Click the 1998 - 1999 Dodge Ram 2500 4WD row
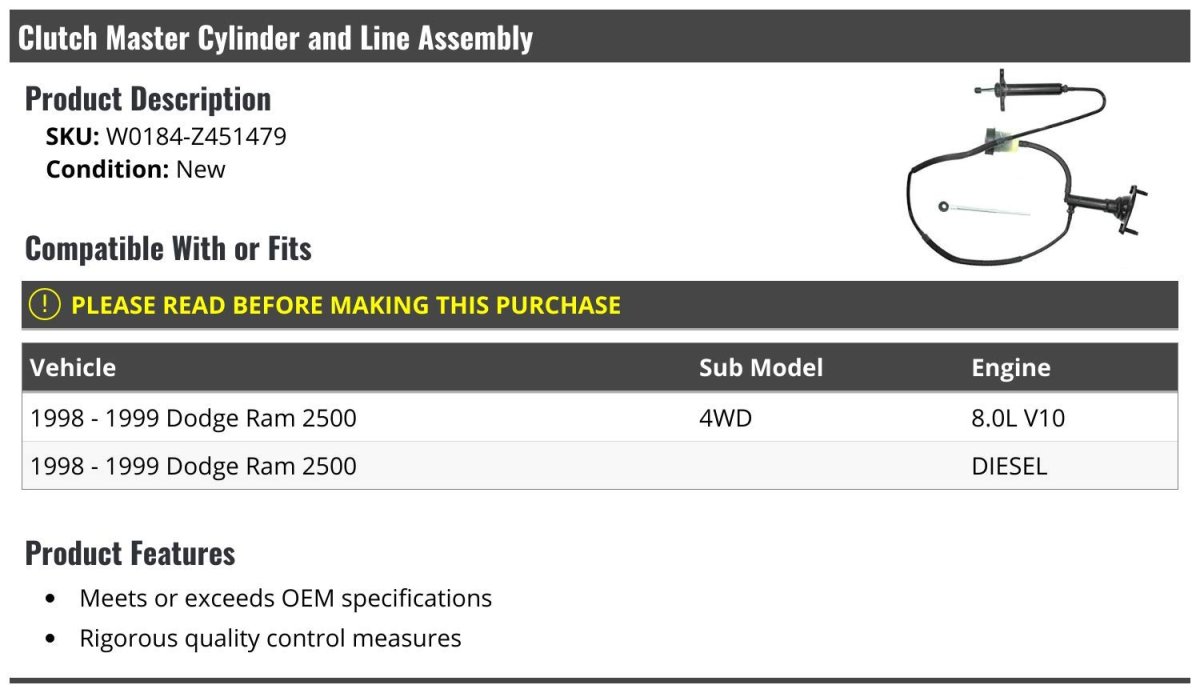 tap(600, 418)
